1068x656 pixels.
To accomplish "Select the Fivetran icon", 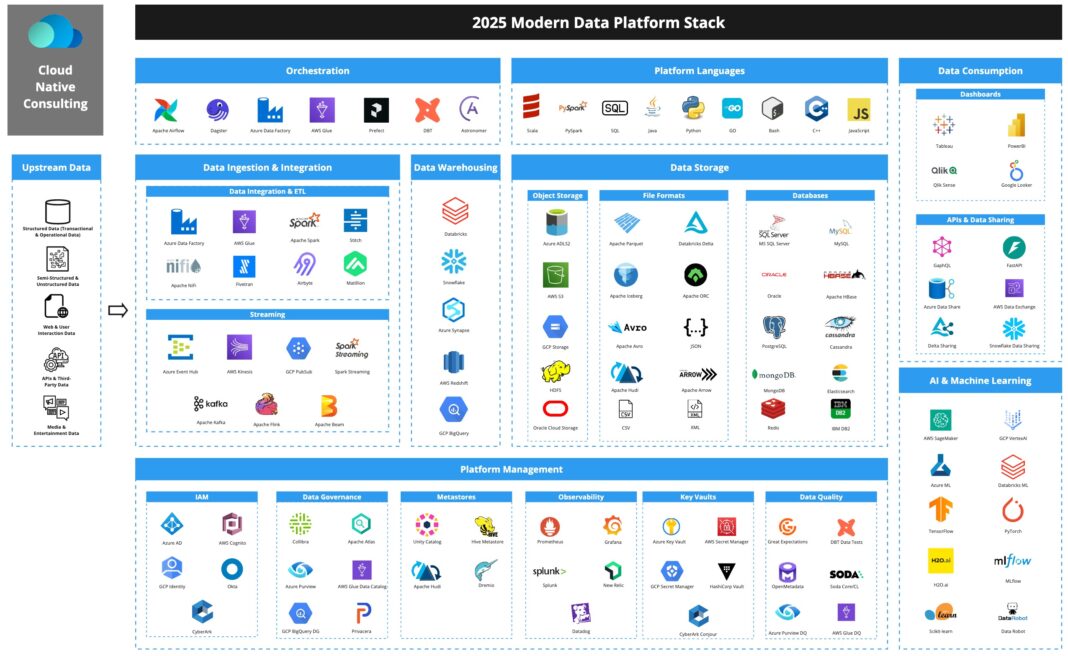I will pos(244,266).
